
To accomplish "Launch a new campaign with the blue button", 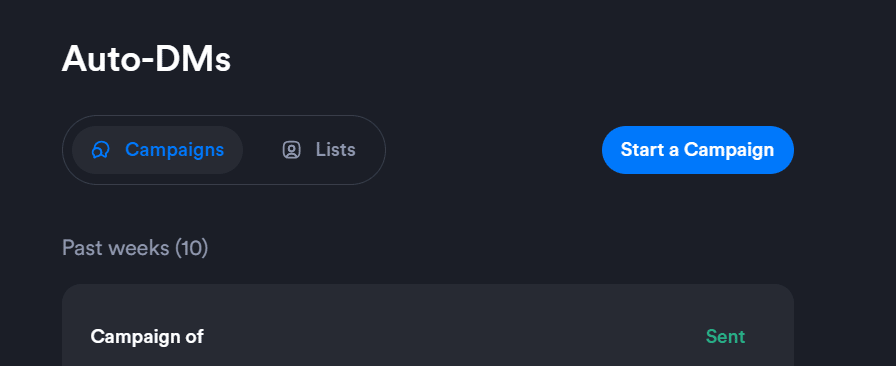I will 698,150.
